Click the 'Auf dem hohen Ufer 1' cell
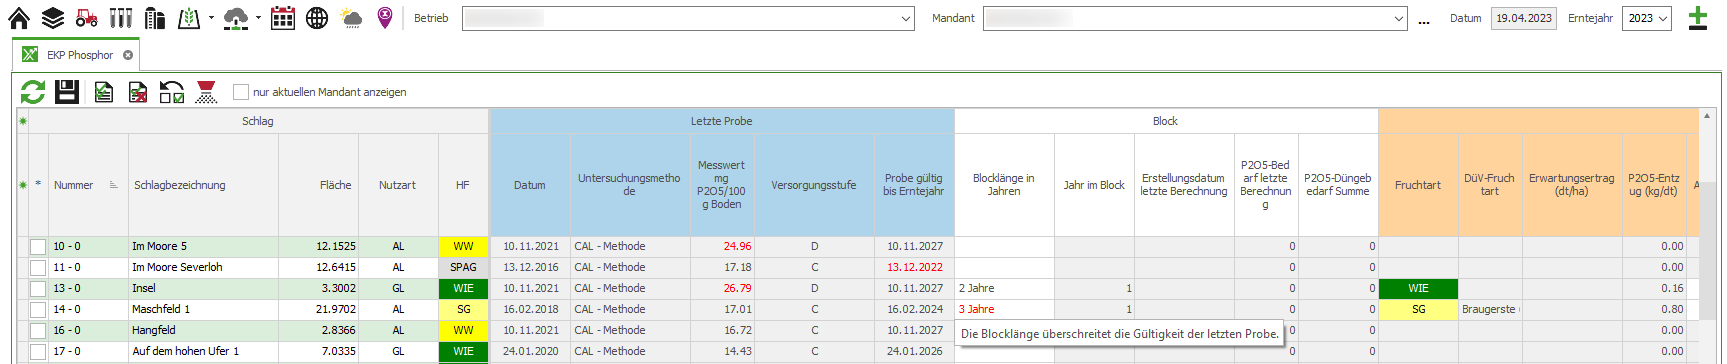 [204, 352]
